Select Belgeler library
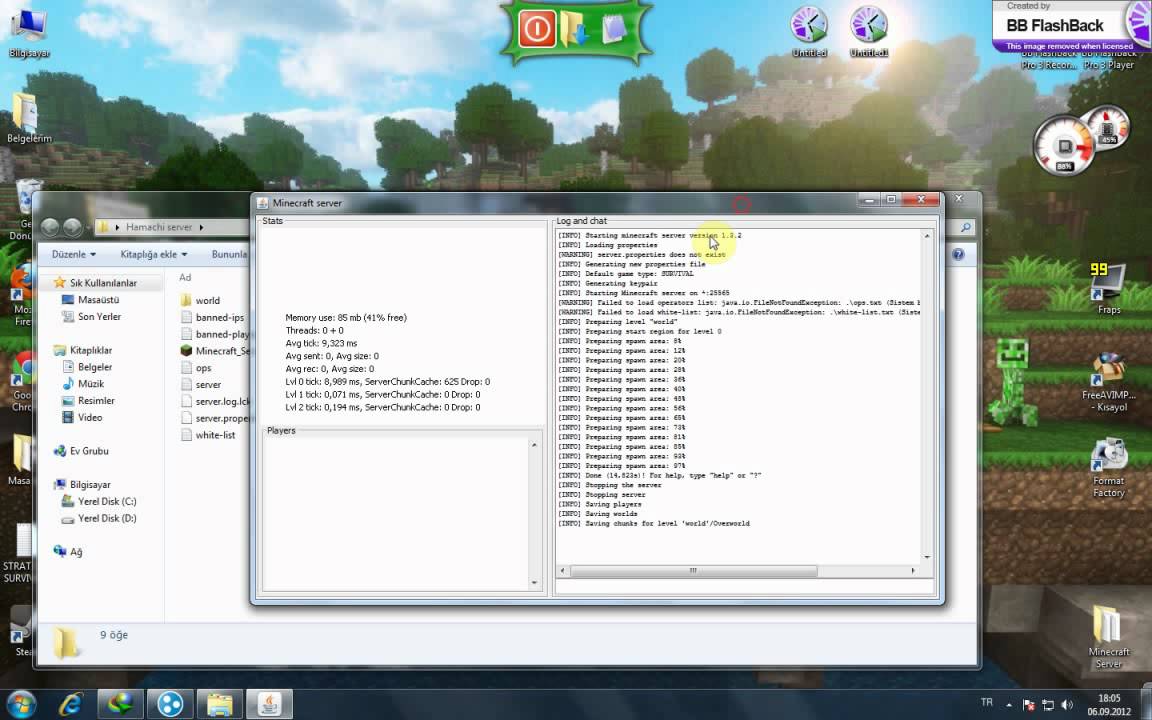This screenshot has width=1152, height=720. pyautogui.click(x=87, y=367)
